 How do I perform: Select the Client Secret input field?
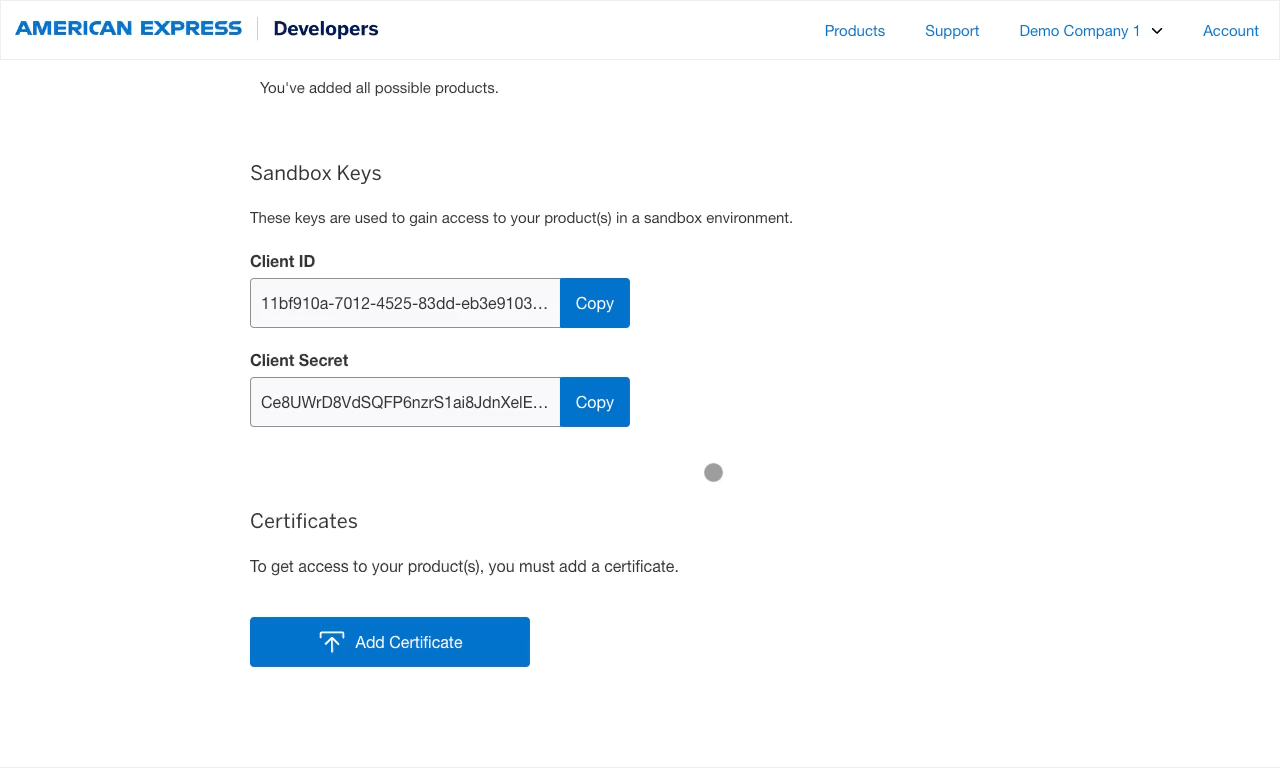[x=405, y=402]
